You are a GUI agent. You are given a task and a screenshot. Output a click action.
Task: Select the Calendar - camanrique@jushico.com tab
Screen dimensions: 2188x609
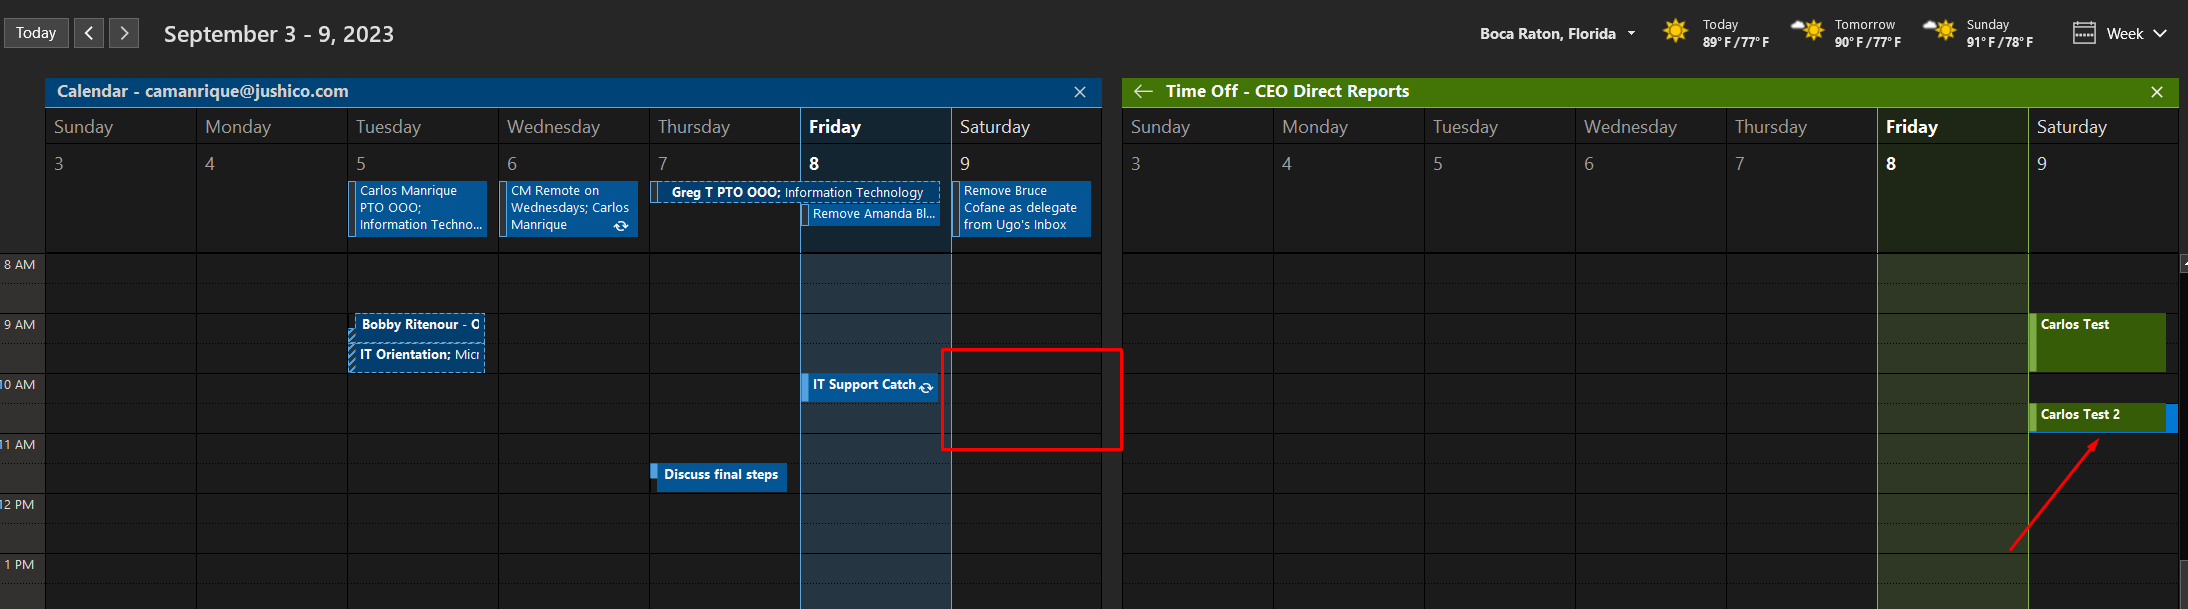pyautogui.click(x=203, y=91)
